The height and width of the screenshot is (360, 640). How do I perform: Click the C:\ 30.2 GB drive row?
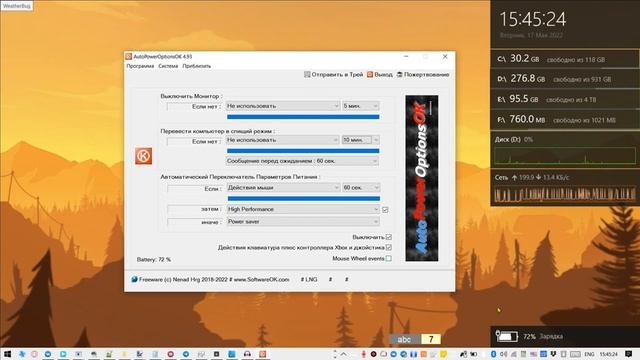(x=565, y=59)
